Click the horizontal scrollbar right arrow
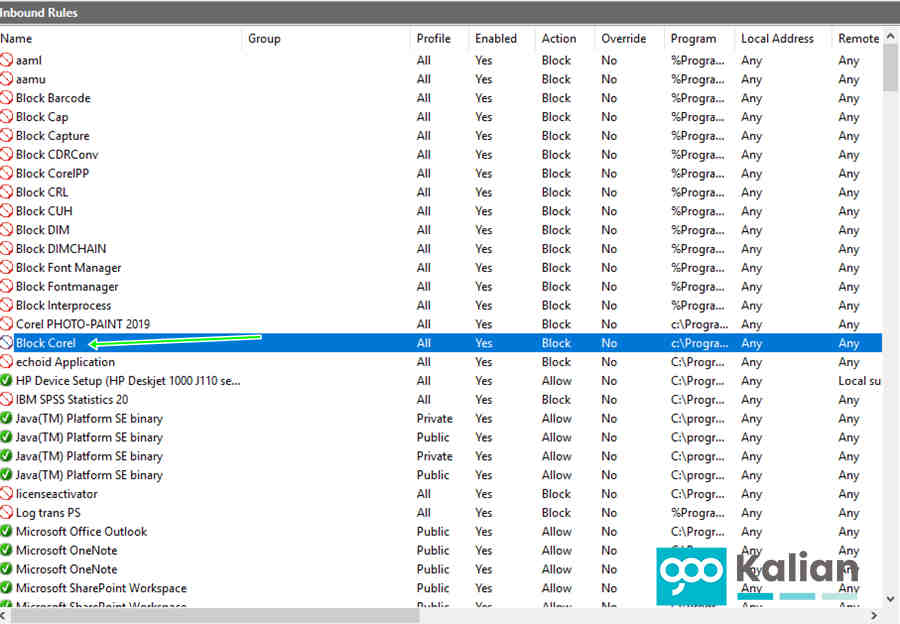Image resolution: width=900 pixels, height=624 pixels. 874,616
